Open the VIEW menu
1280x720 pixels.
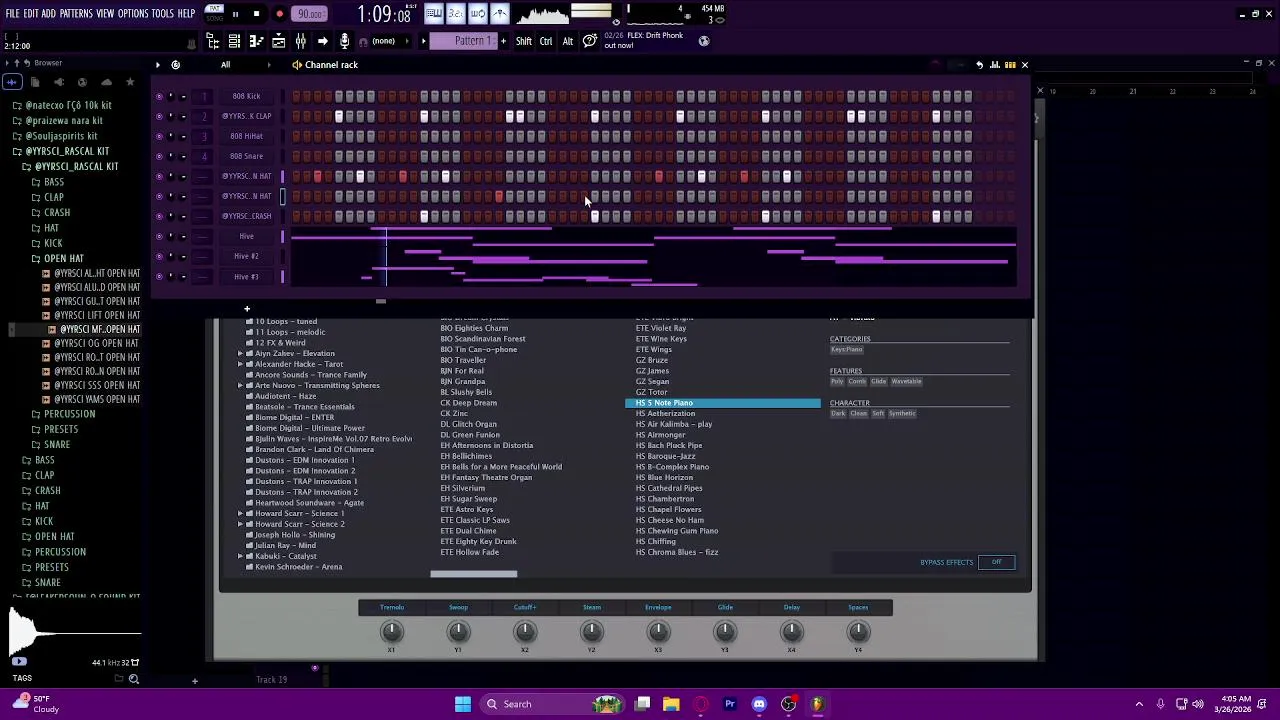click(x=105, y=14)
